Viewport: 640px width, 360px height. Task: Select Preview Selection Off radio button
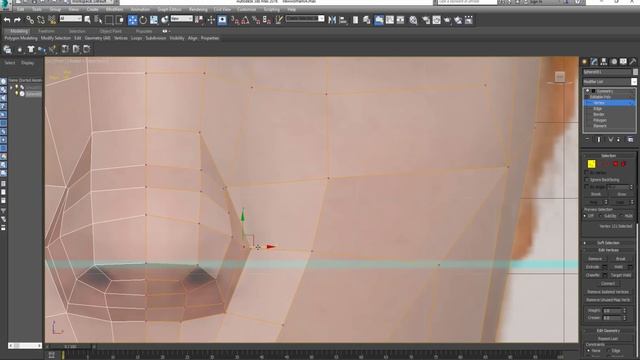[x=585, y=216]
